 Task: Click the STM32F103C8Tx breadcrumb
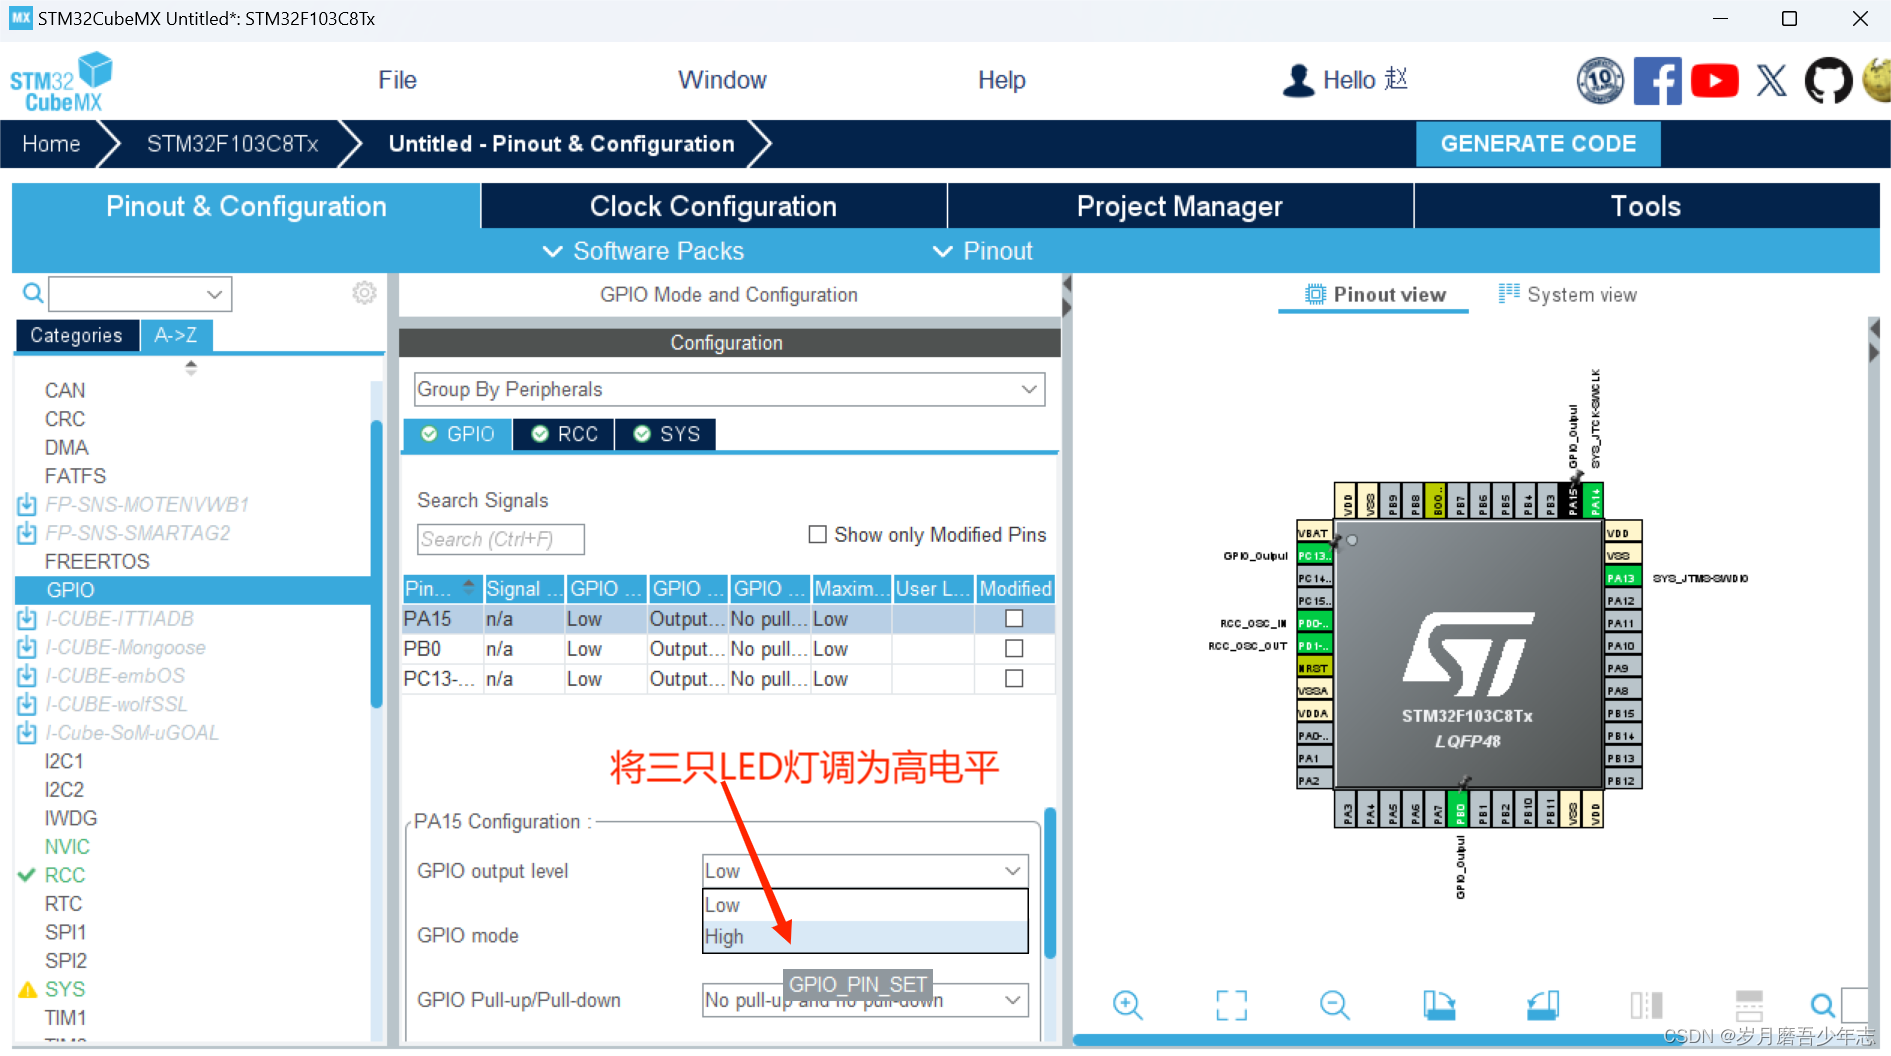click(232, 144)
